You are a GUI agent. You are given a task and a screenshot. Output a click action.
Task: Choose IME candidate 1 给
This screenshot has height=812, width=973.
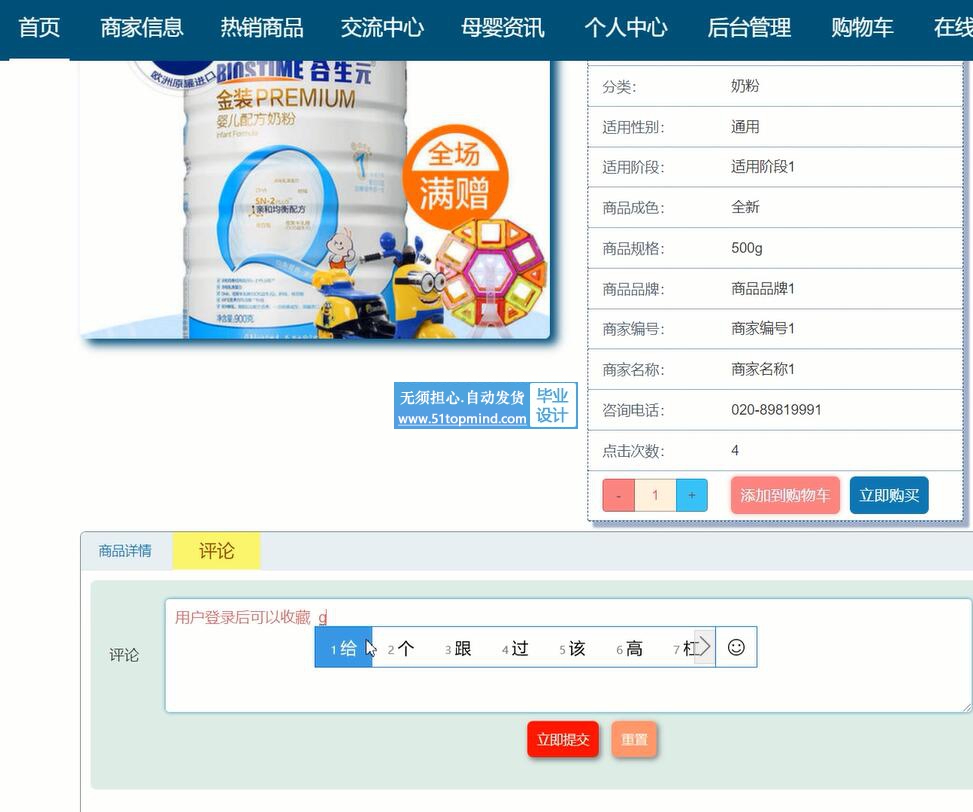[x=344, y=648]
